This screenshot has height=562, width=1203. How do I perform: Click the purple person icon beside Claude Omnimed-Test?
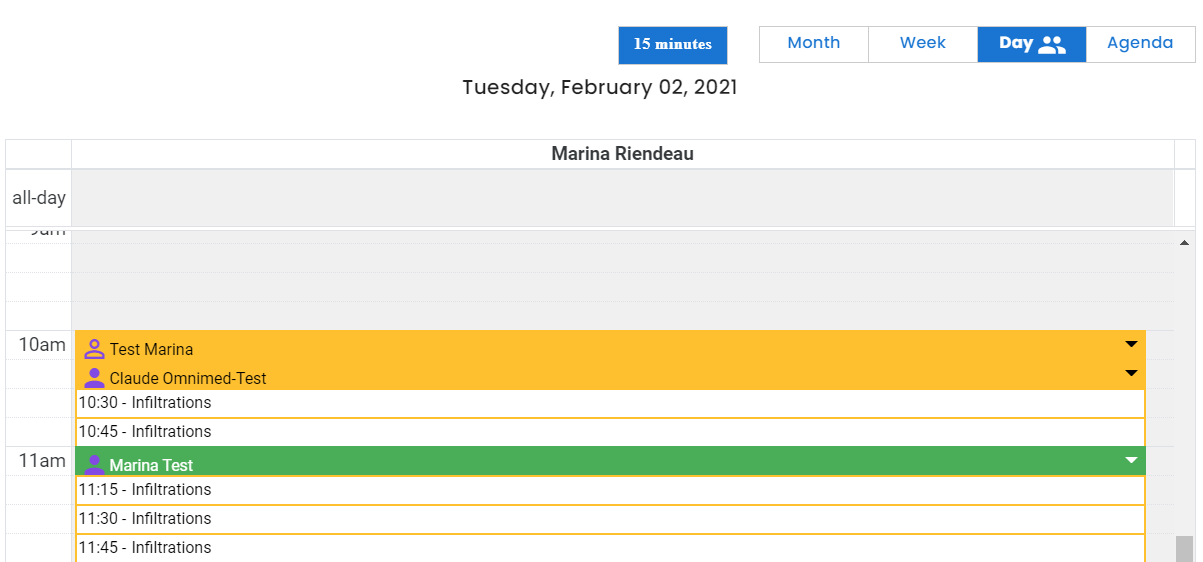coord(94,378)
